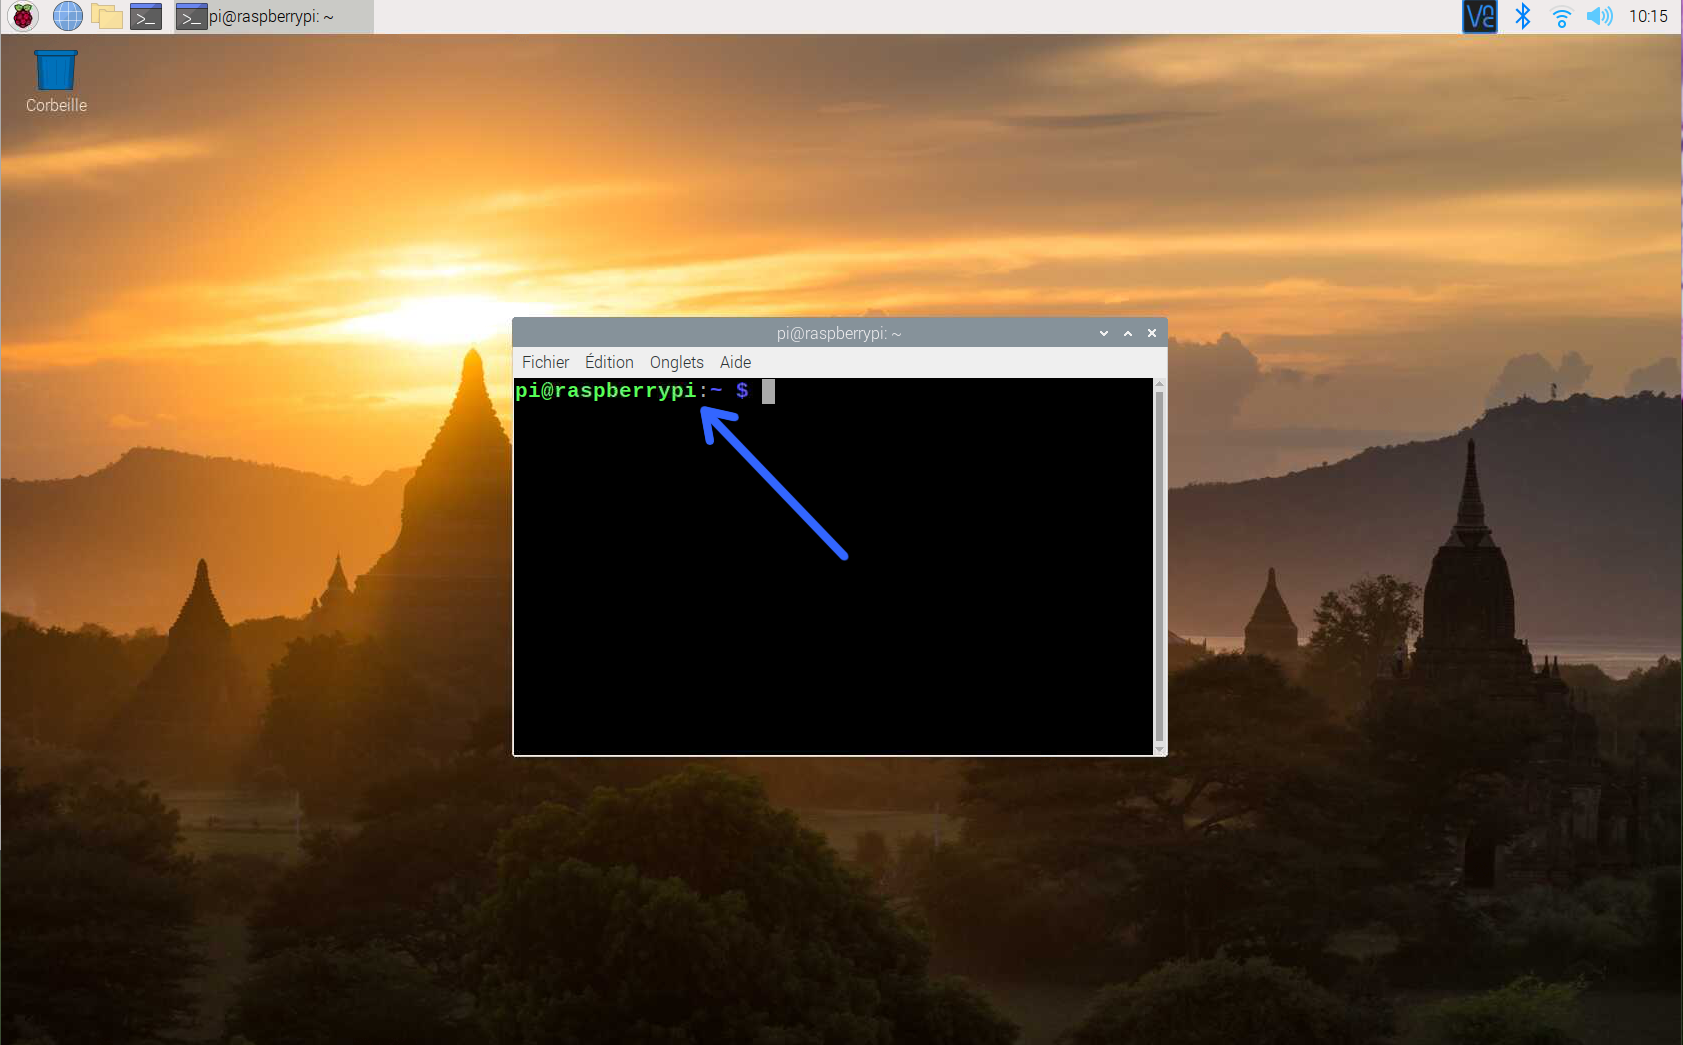
Task: Open the Raspberry Pi main menu
Action: (x=22, y=16)
